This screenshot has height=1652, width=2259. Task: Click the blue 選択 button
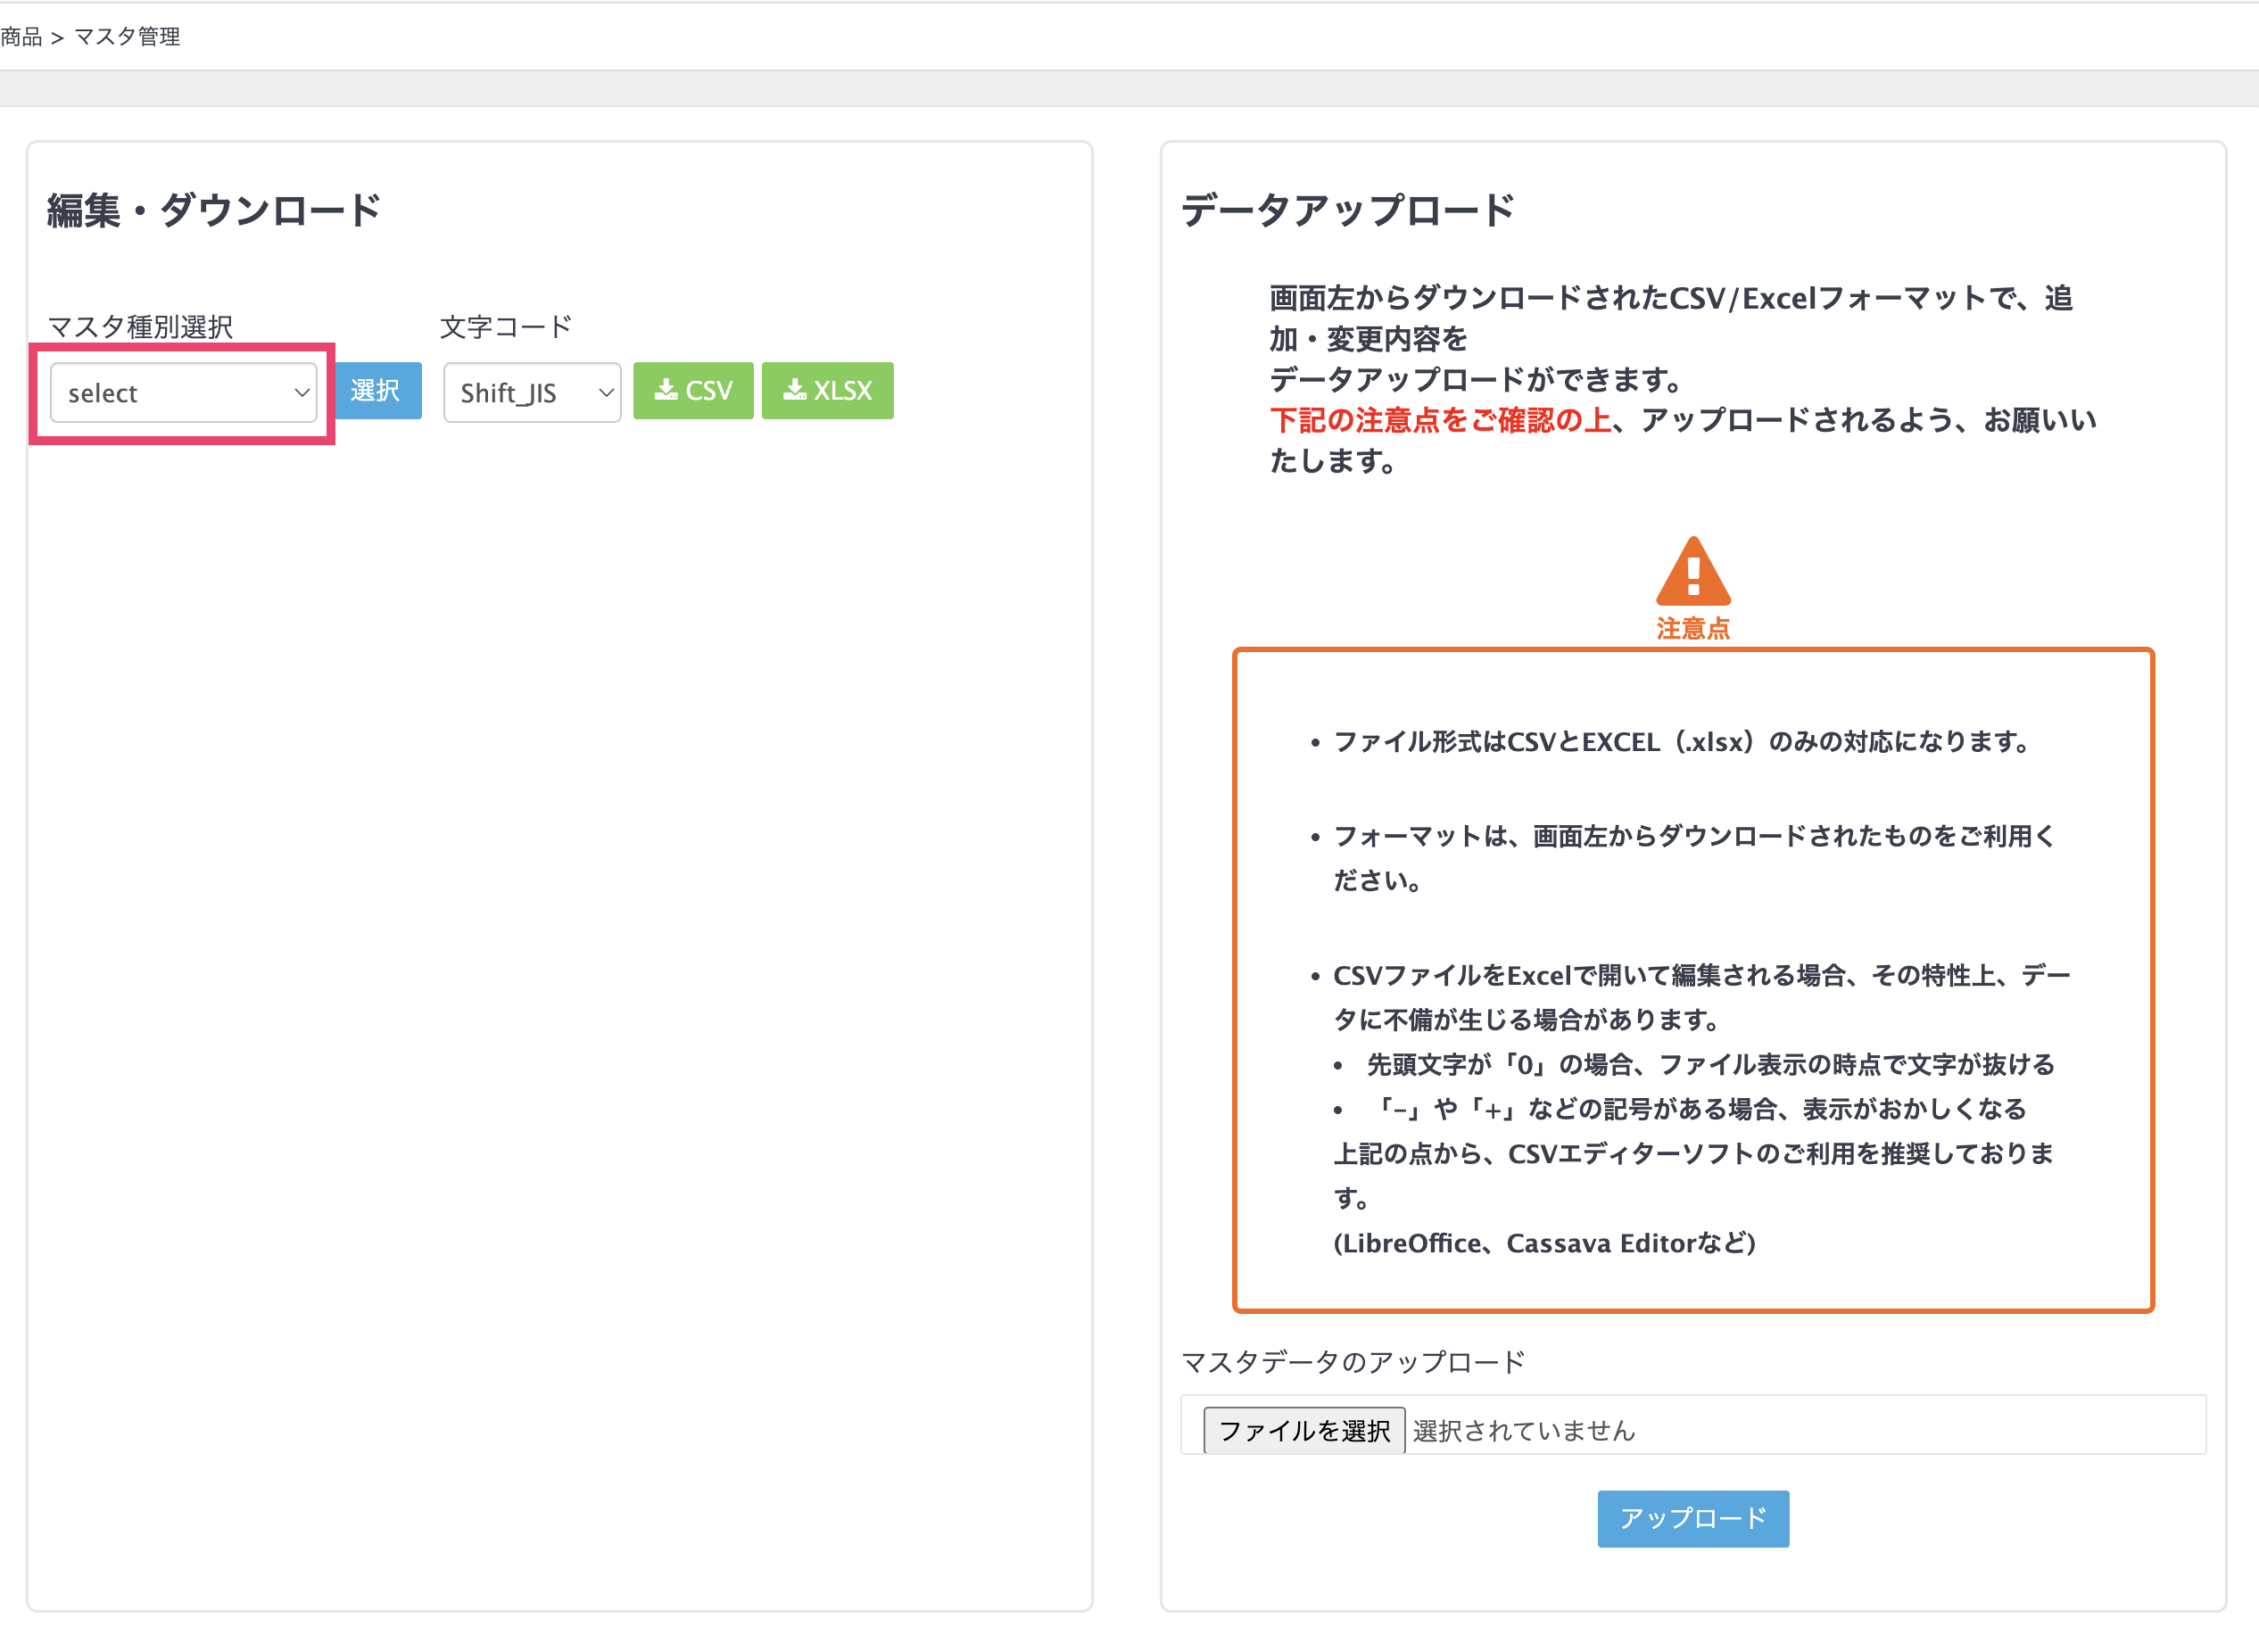coord(376,390)
